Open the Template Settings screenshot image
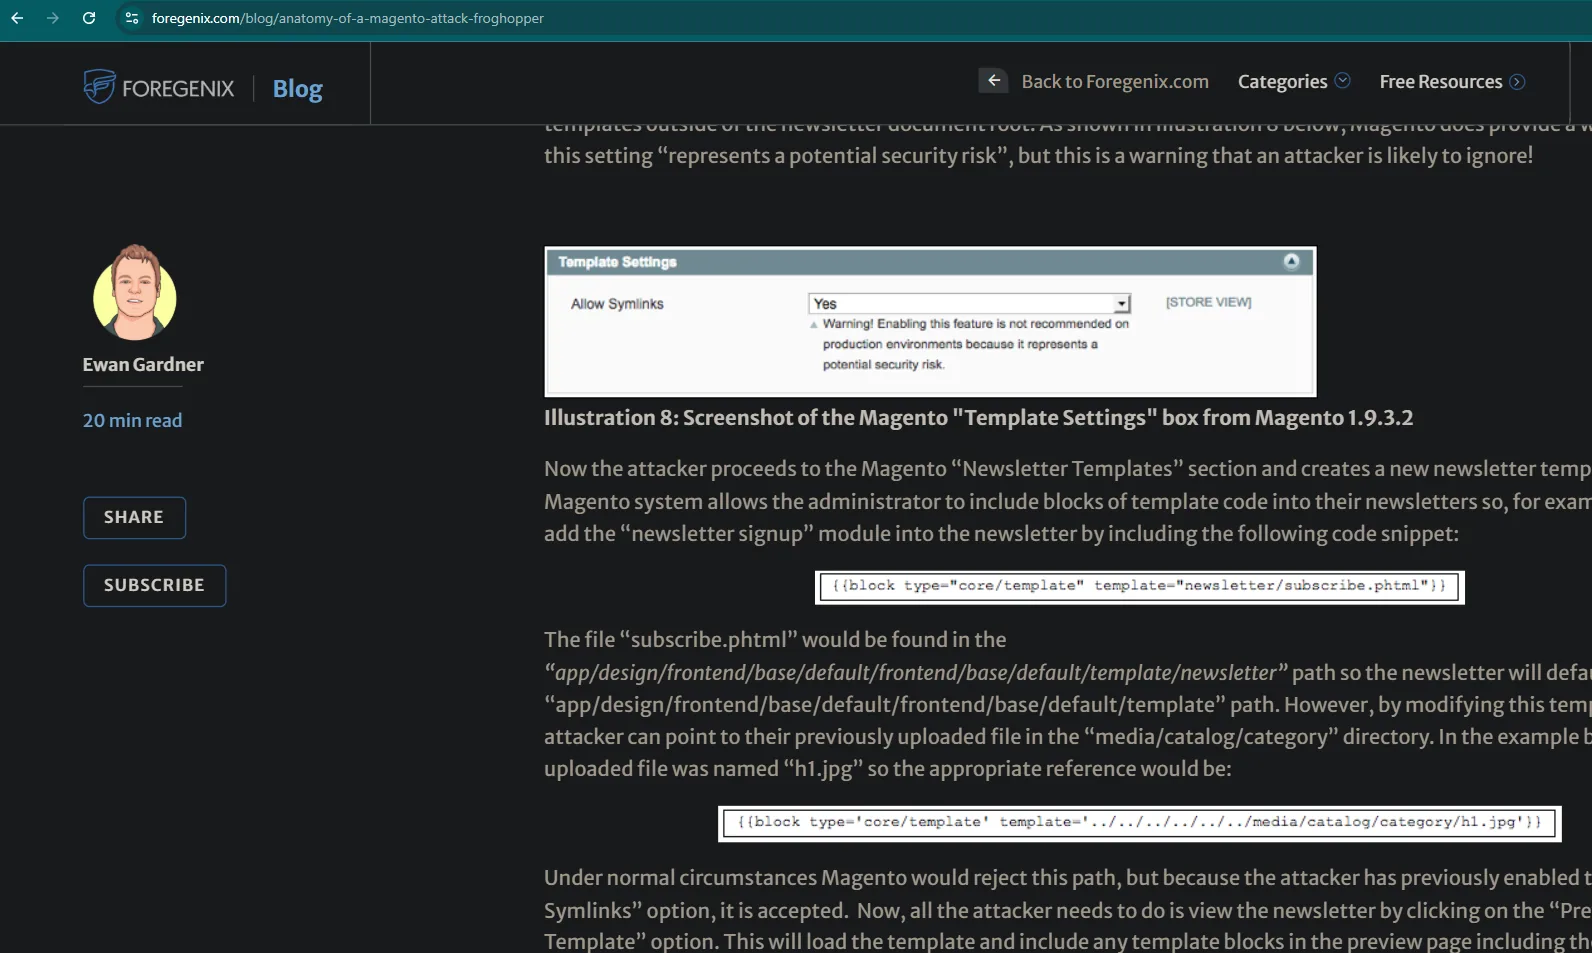 point(930,322)
